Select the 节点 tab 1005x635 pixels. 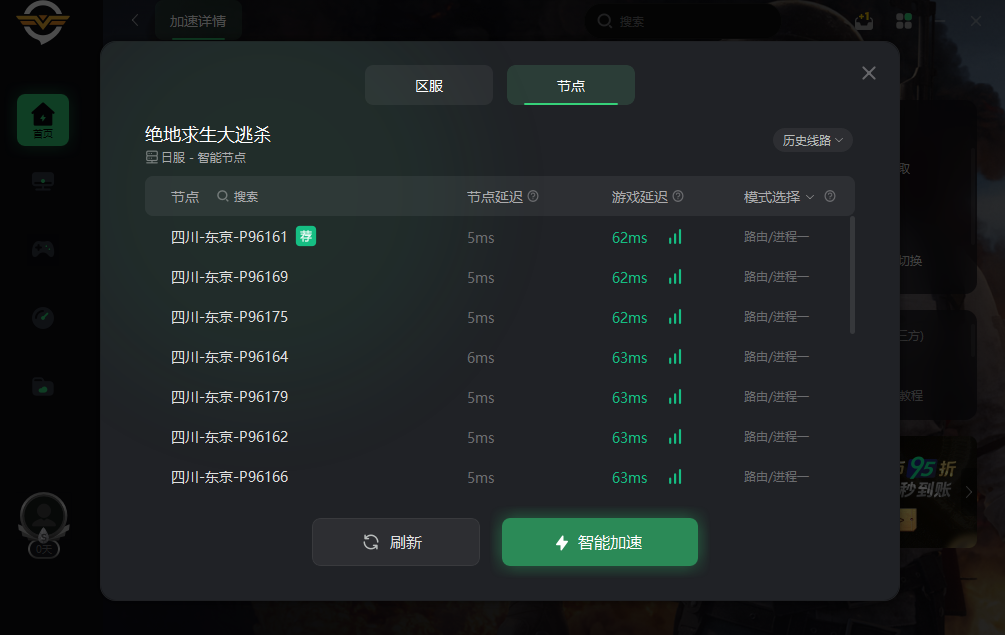coord(571,86)
